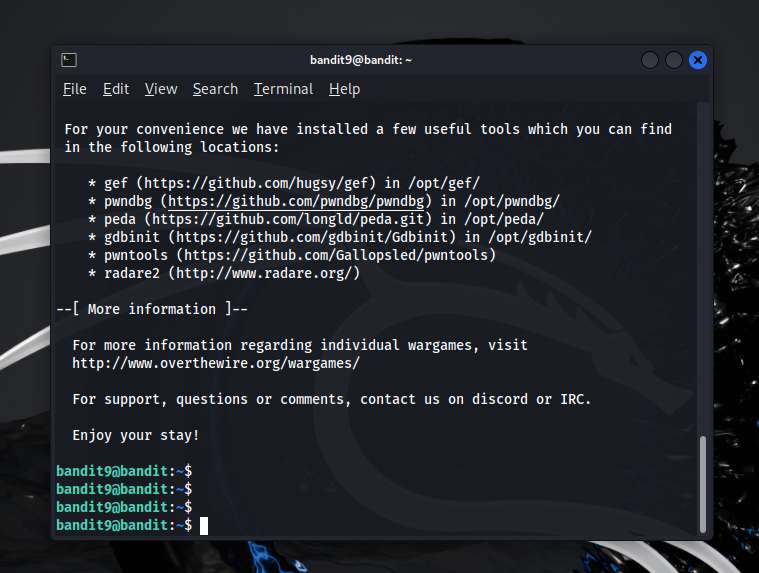Open the Help menu
759x573 pixels.
click(344, 89)
